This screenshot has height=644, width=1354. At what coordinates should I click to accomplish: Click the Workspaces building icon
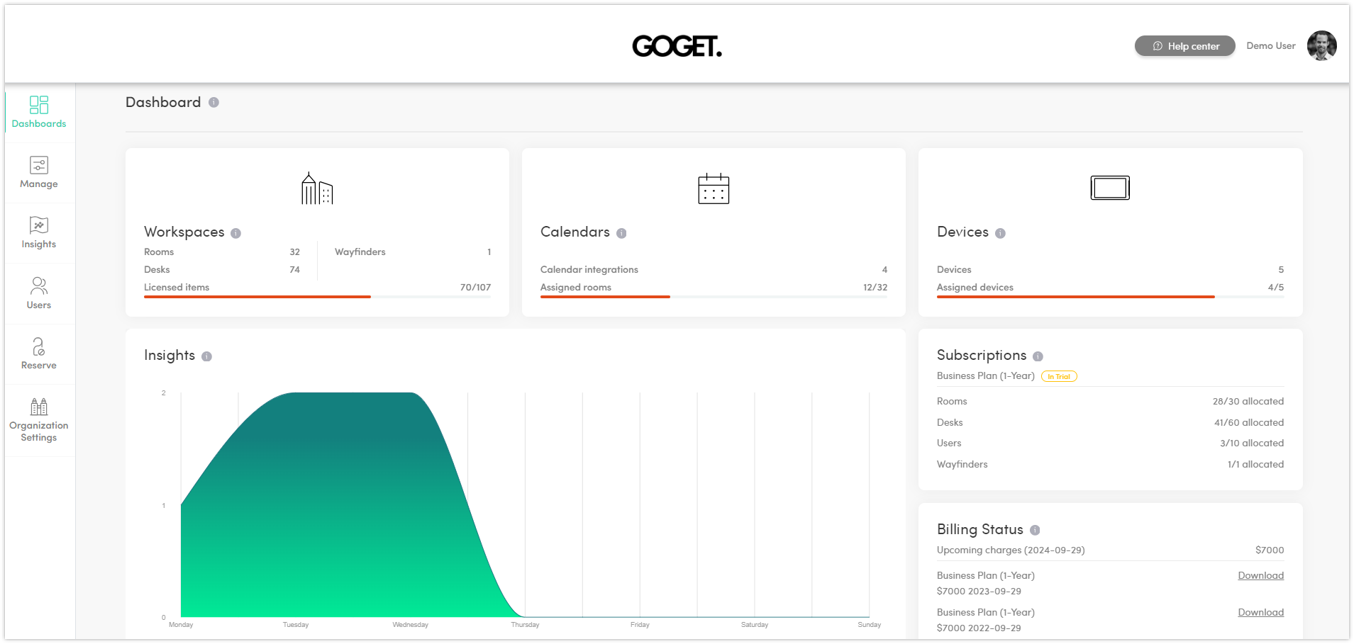pos(316,188)
